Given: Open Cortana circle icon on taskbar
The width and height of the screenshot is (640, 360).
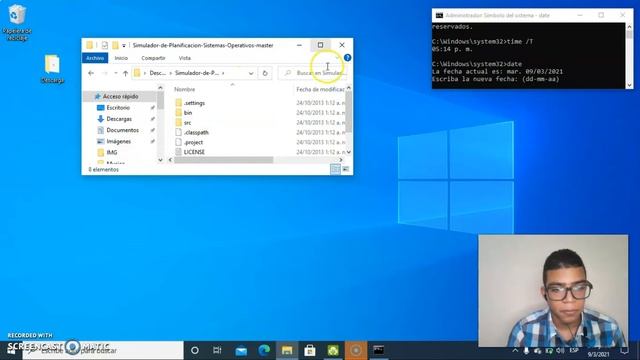Looking at the screenshot, I should pos(195,350).
